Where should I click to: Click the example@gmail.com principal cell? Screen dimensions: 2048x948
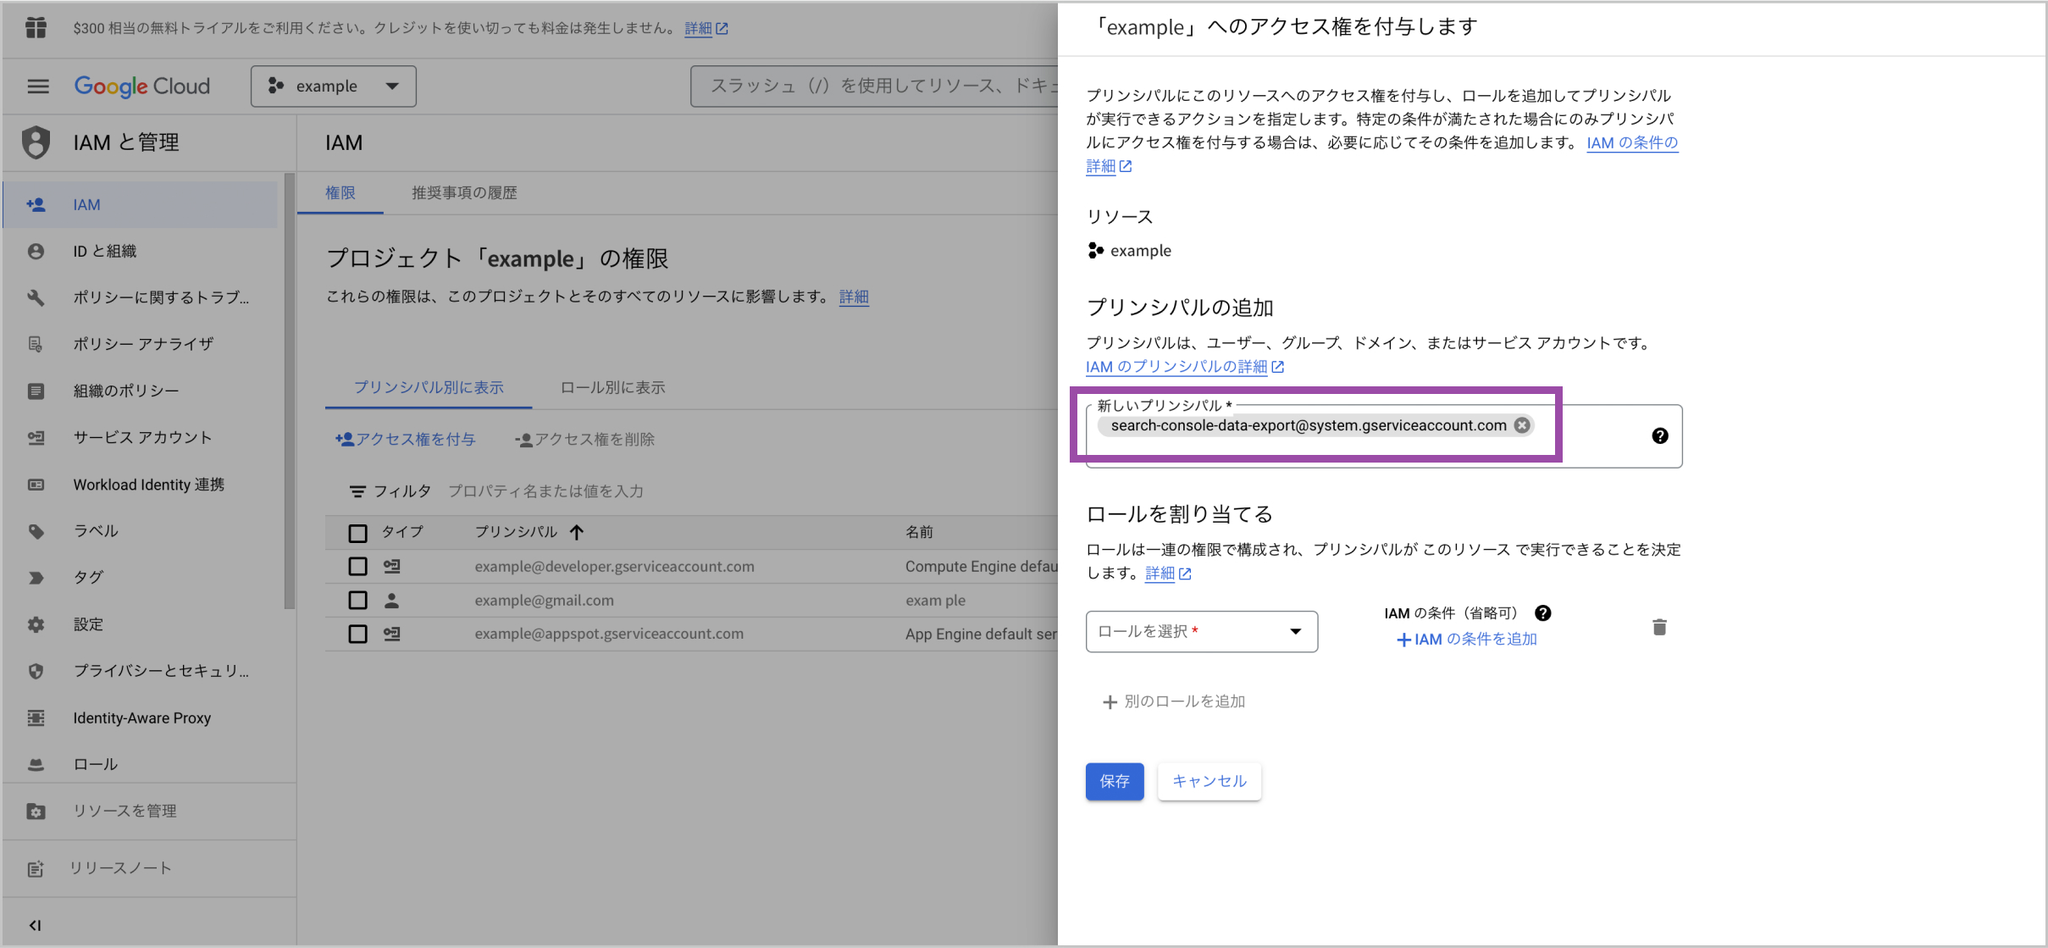point(544,600)
